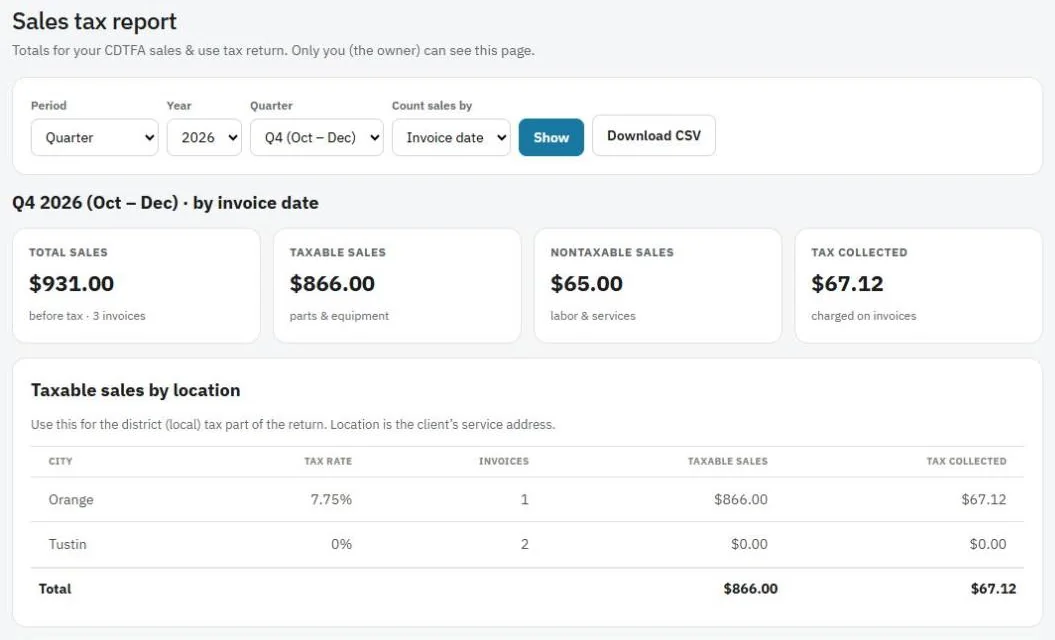
Task: Click the $0.00 tax collected in the Tustin row
Action: [x=988, y=544]
